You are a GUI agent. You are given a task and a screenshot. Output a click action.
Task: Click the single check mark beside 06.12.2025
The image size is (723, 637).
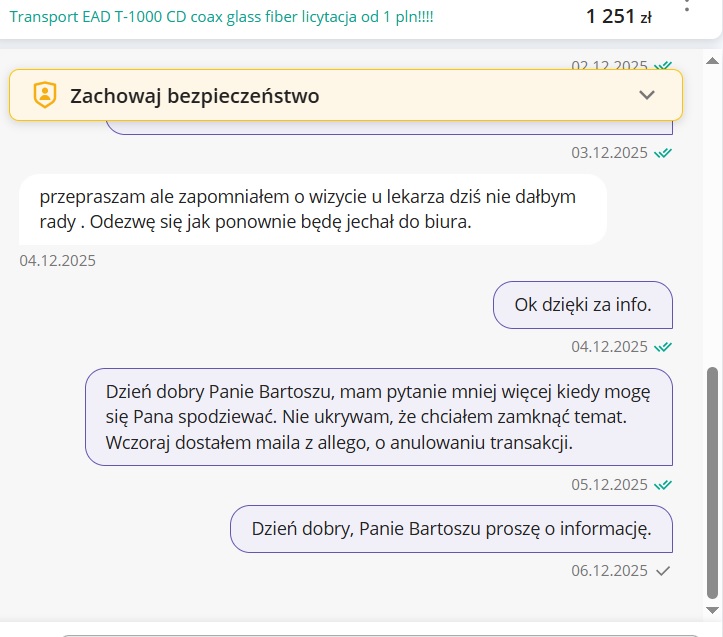point(662,571)
